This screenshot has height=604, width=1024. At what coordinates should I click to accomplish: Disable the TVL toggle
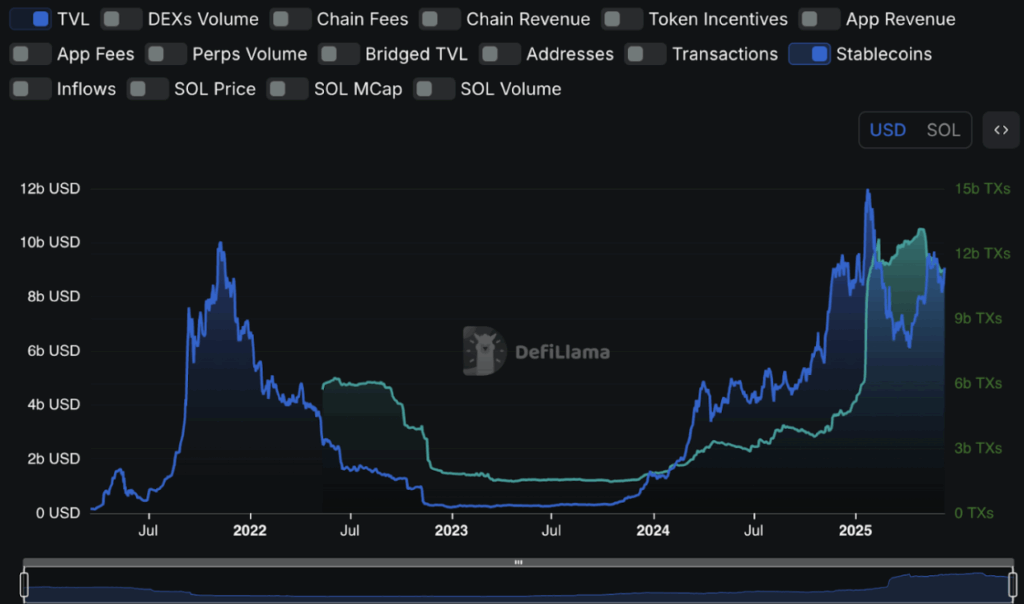(30, 19)
